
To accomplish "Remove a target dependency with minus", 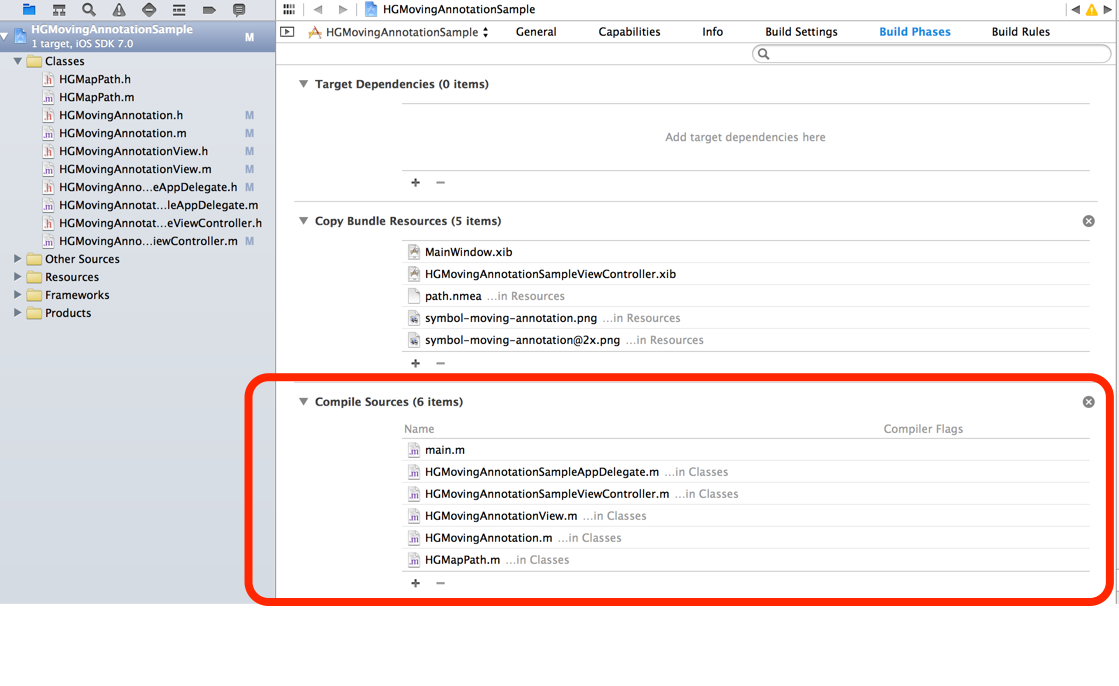I will coord(440,183).
